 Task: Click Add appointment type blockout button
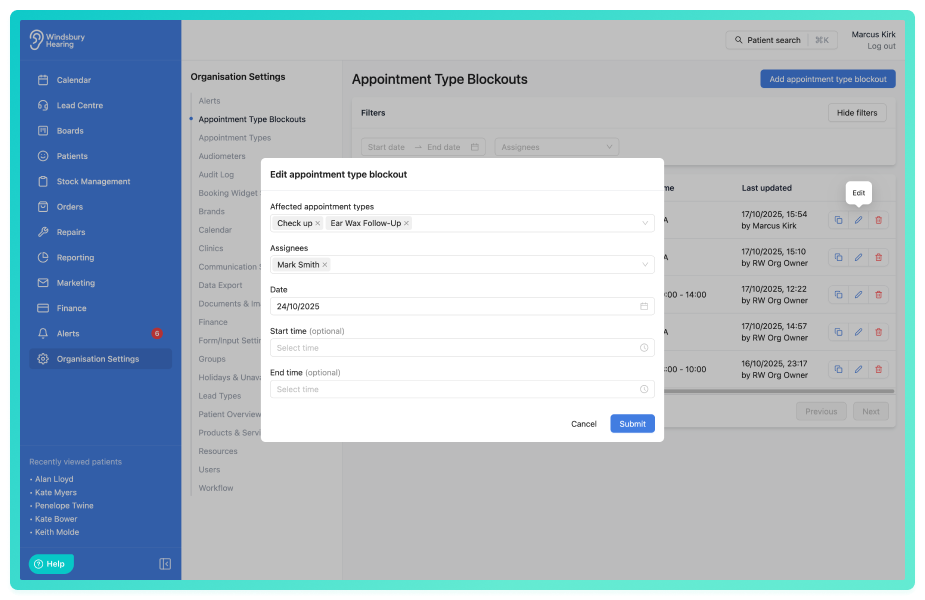pyautogui.click(x=828, y=79)
